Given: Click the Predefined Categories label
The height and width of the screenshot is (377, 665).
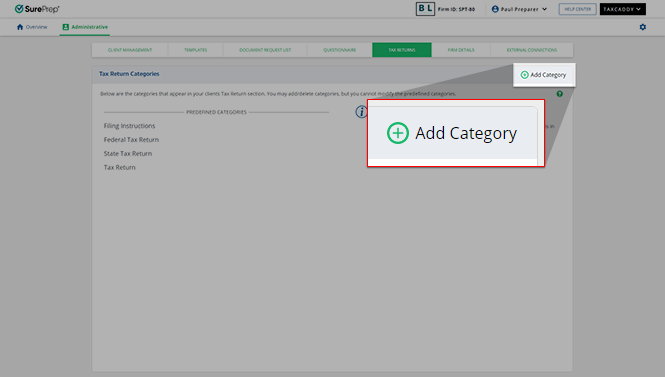Looking at the screenshot, I should coord(216,112).
